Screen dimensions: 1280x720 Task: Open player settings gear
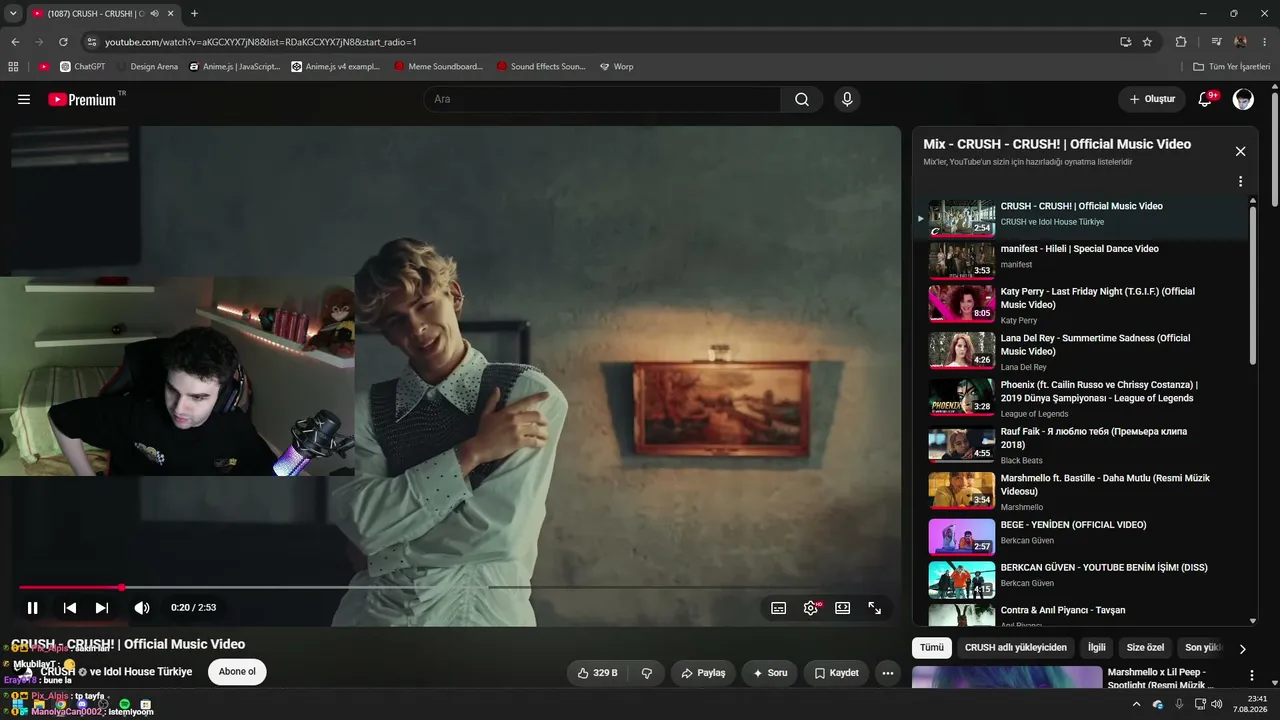(811, 607)
